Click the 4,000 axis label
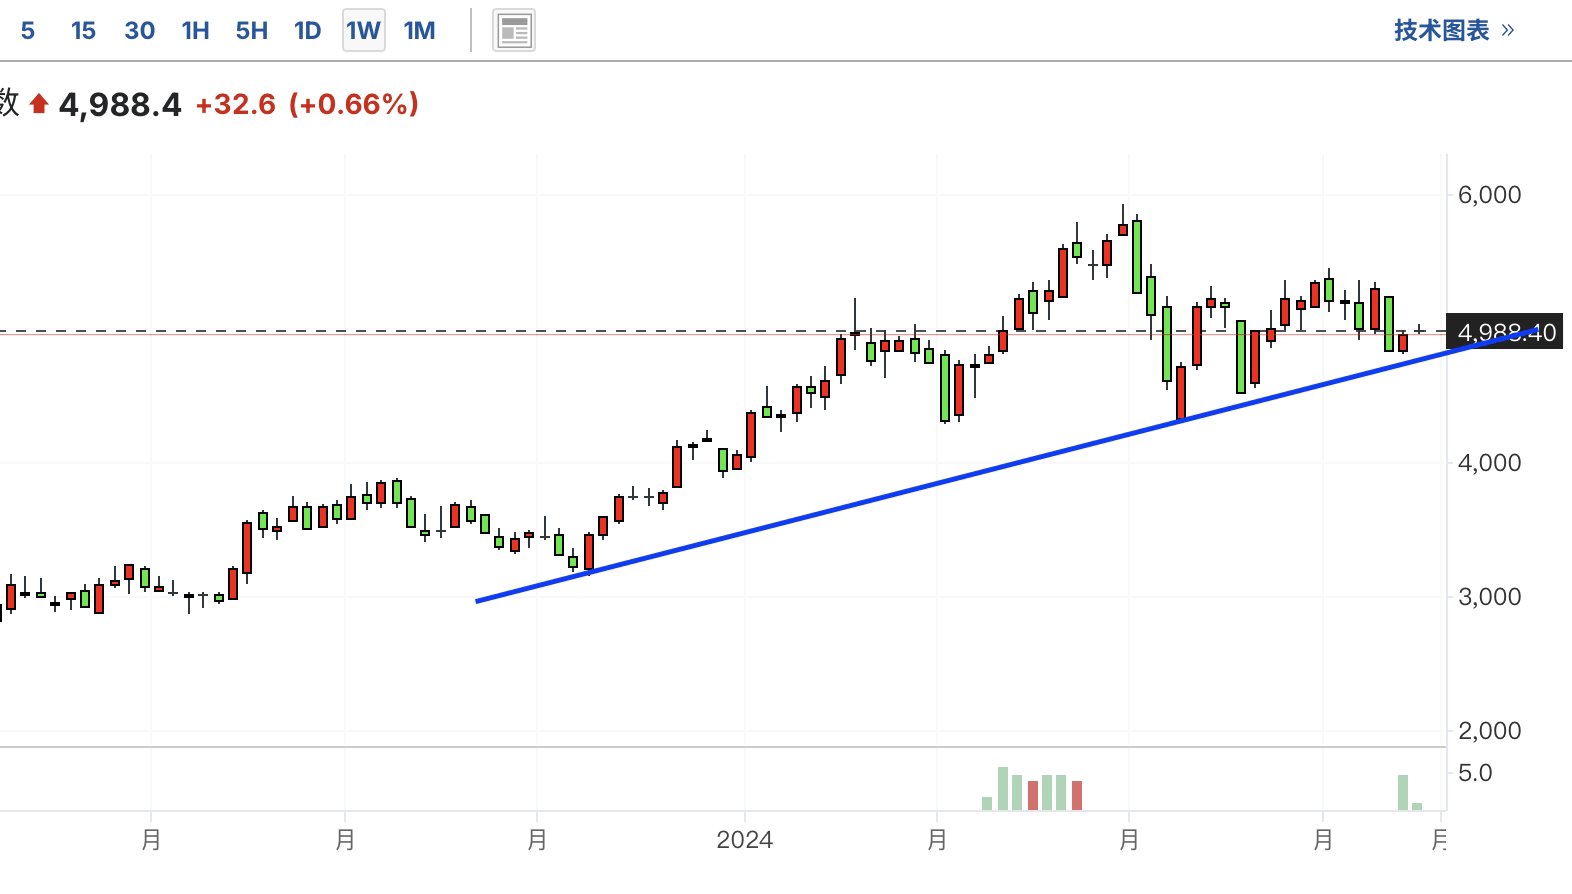1572x894 pixels. coord(1489,463)
